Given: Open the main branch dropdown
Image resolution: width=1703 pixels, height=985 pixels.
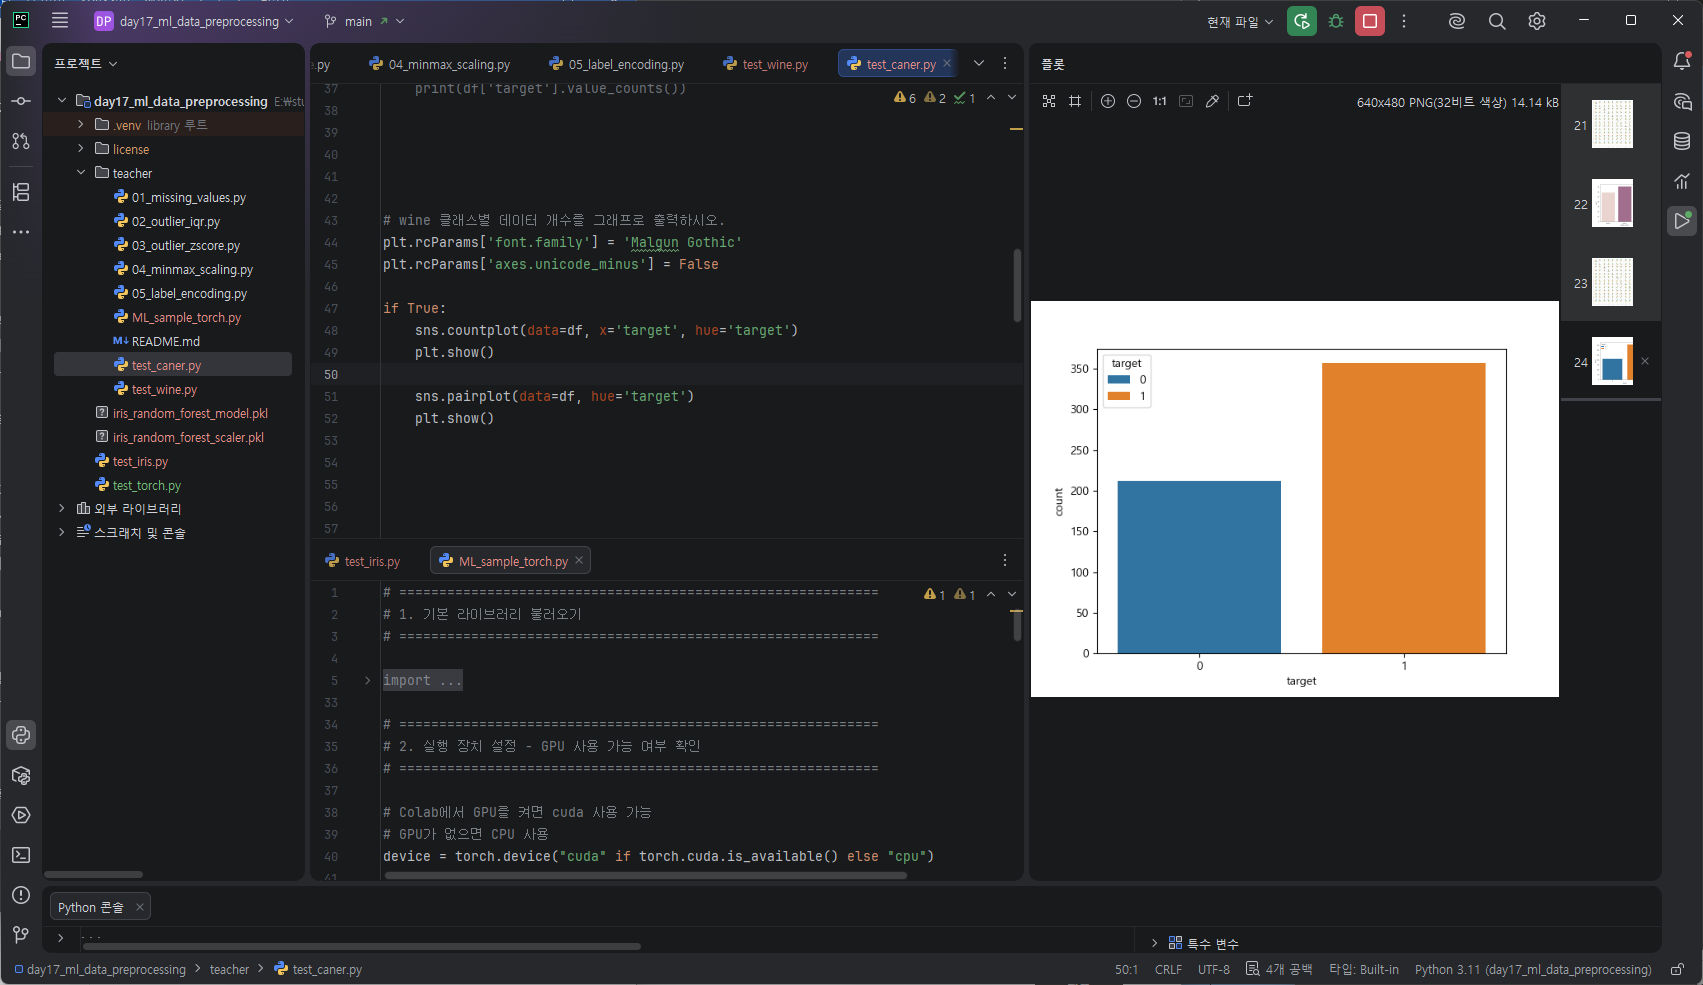Looking at the screenshot, I should 365,21.
